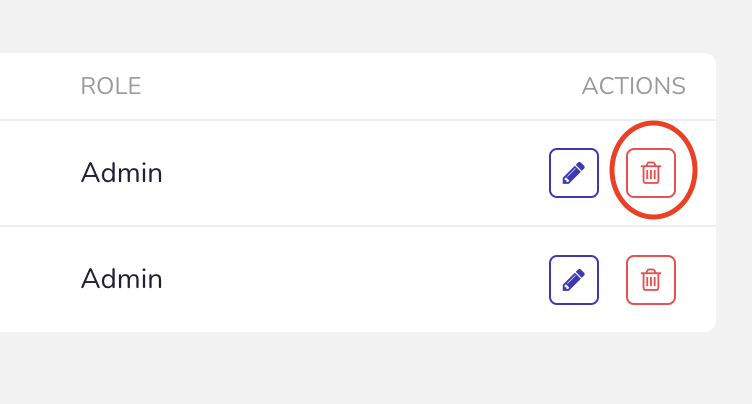Sort the table by the ROLE heading
Image resolution: width=752 pixels, height=404 pixels.
click(x=111, y=86)
